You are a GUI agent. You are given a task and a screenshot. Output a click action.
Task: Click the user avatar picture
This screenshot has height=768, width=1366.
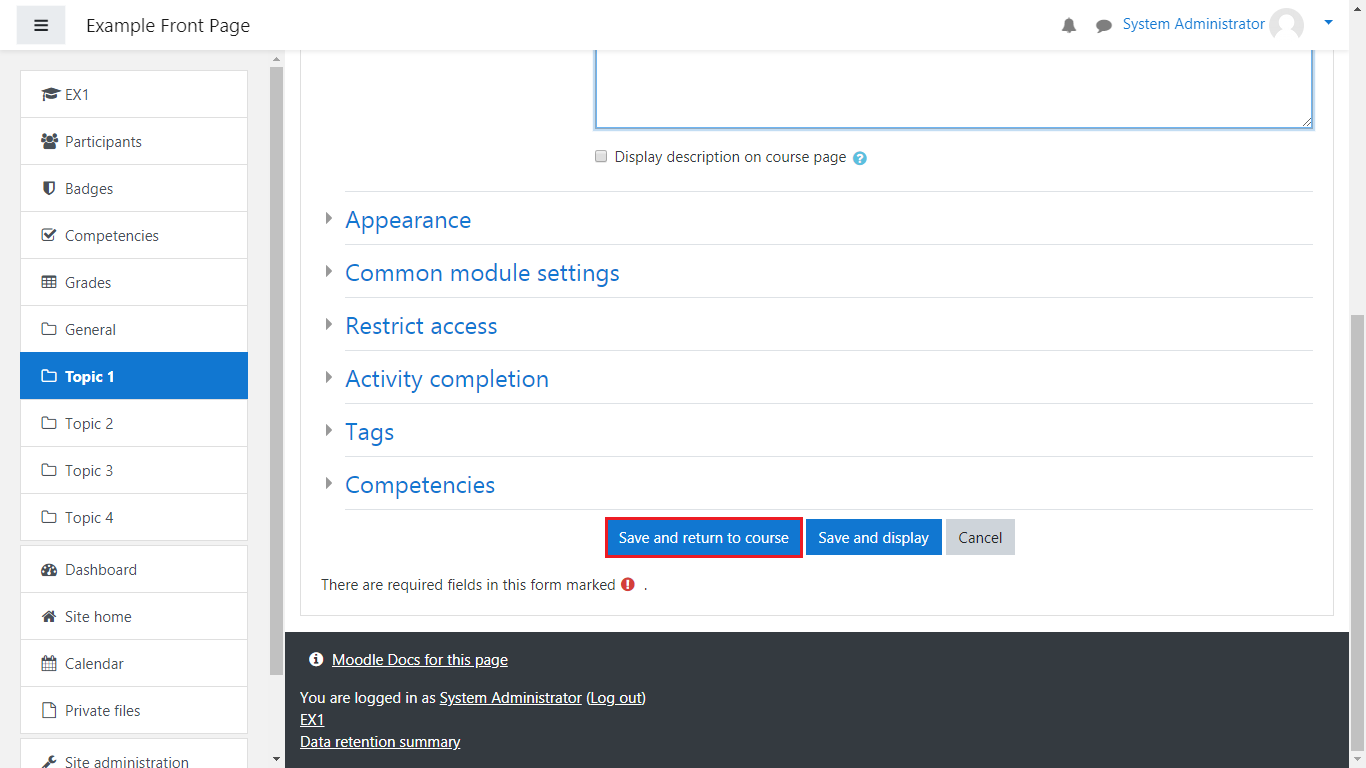point(1286,25)
